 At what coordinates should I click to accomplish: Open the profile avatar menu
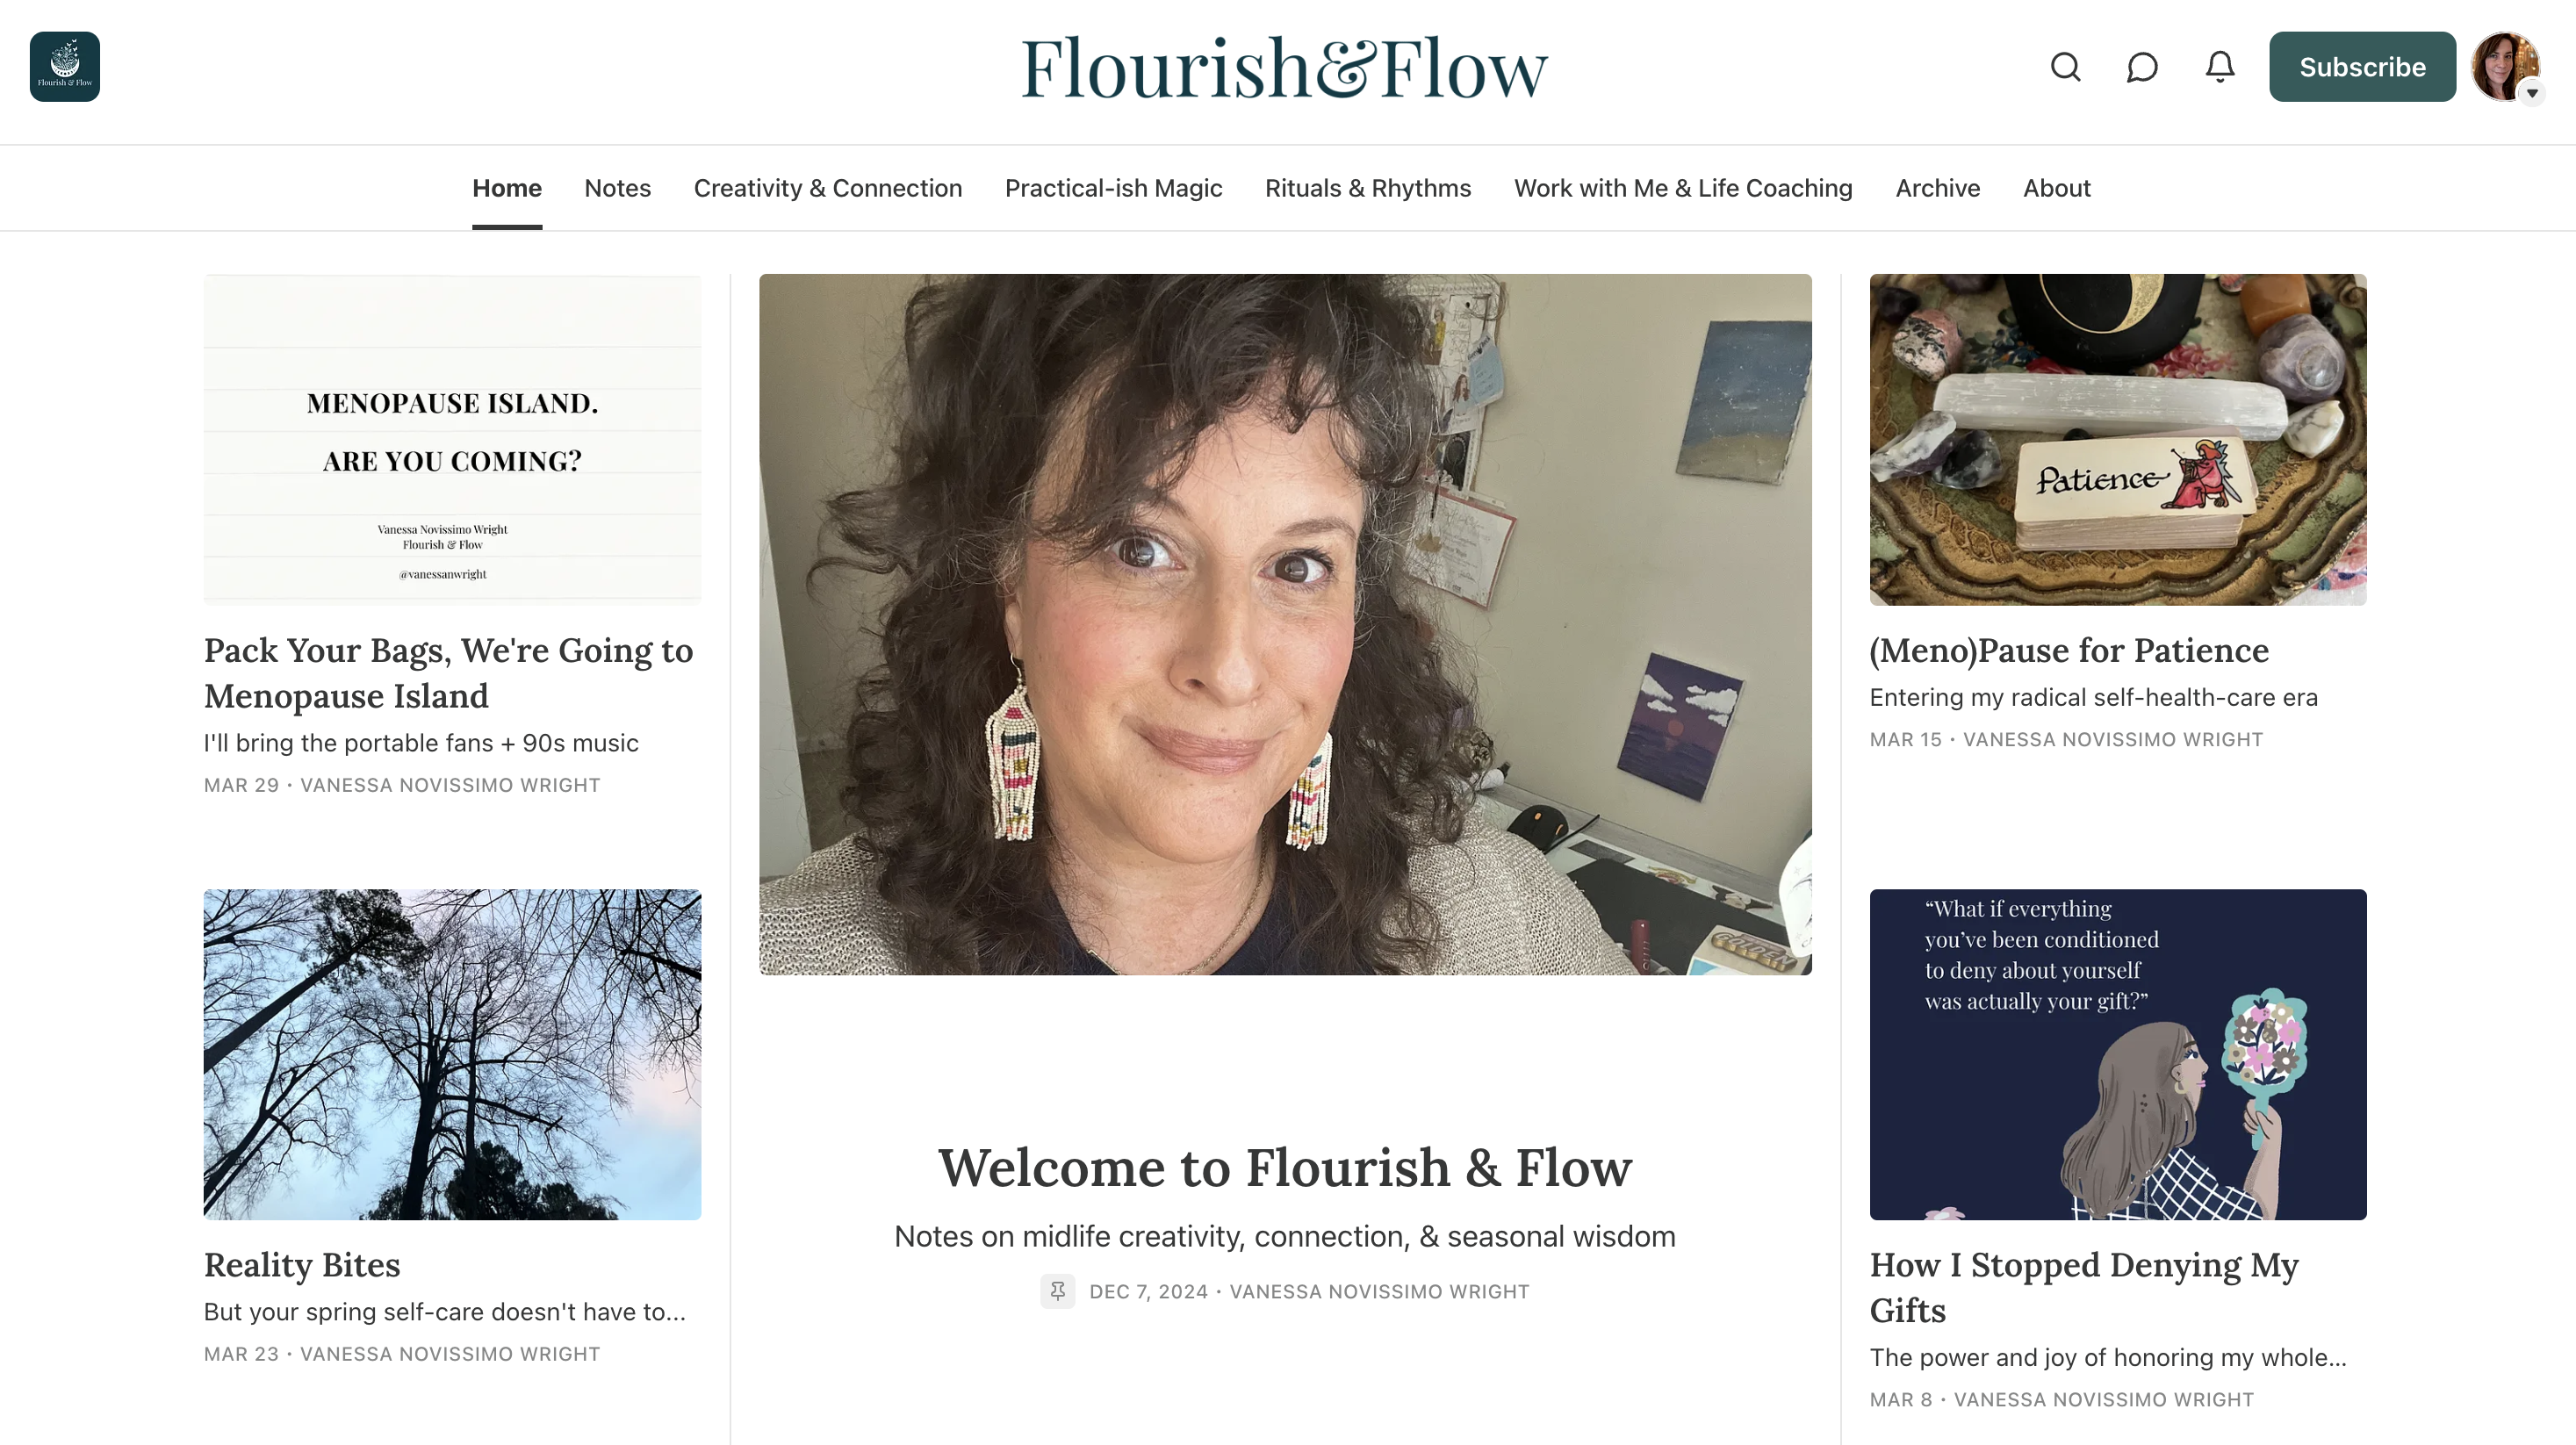click(2505, 67)
